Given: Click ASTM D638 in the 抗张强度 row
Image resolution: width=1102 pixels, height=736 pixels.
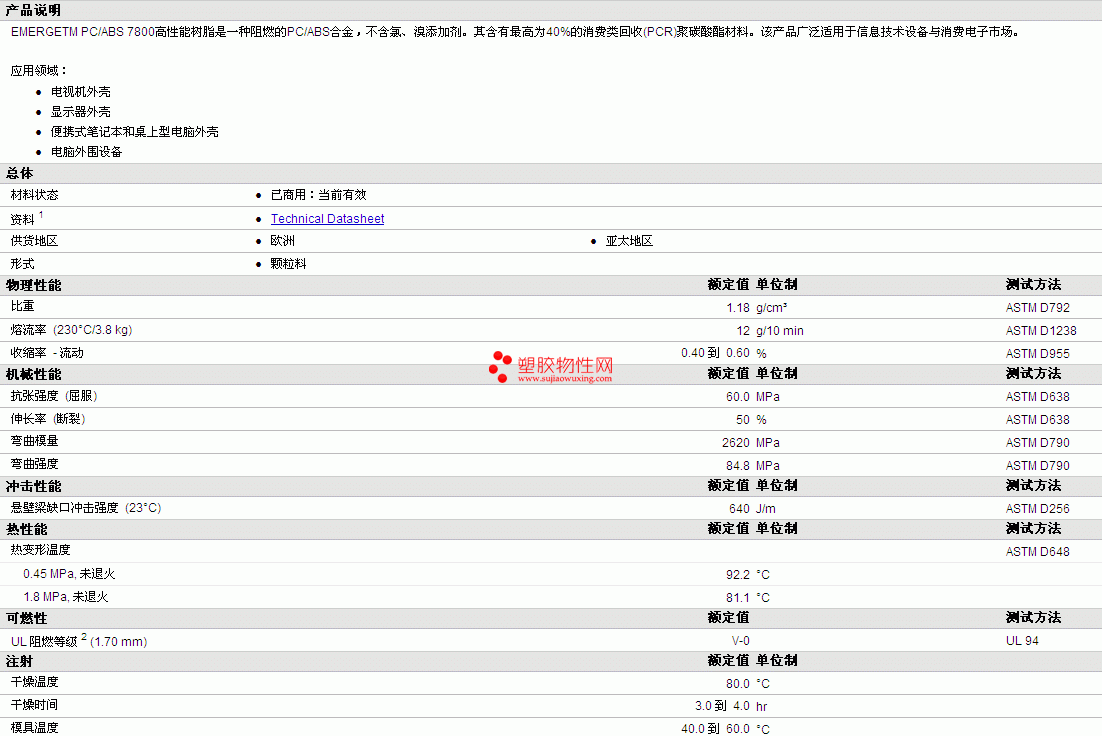Looking at the screenshot, I should pyautogui.click(x=1037, y=397).
